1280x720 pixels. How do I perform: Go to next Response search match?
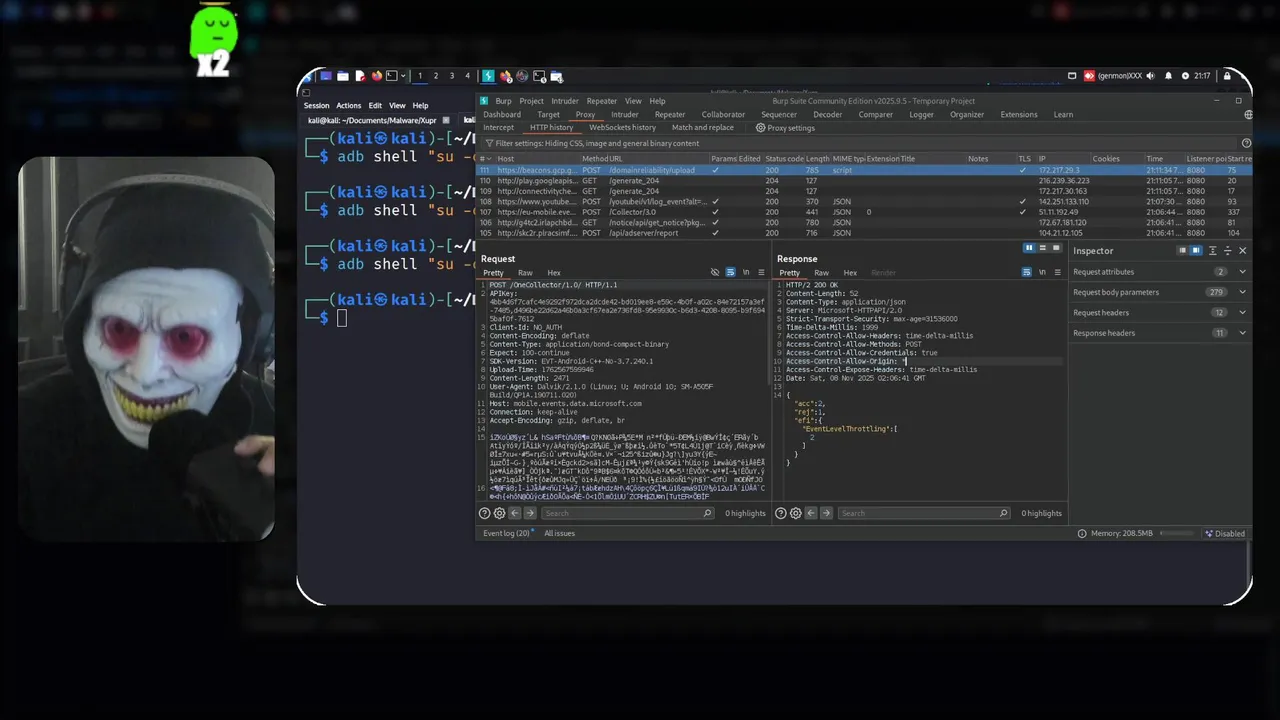(x=826, y=513)
